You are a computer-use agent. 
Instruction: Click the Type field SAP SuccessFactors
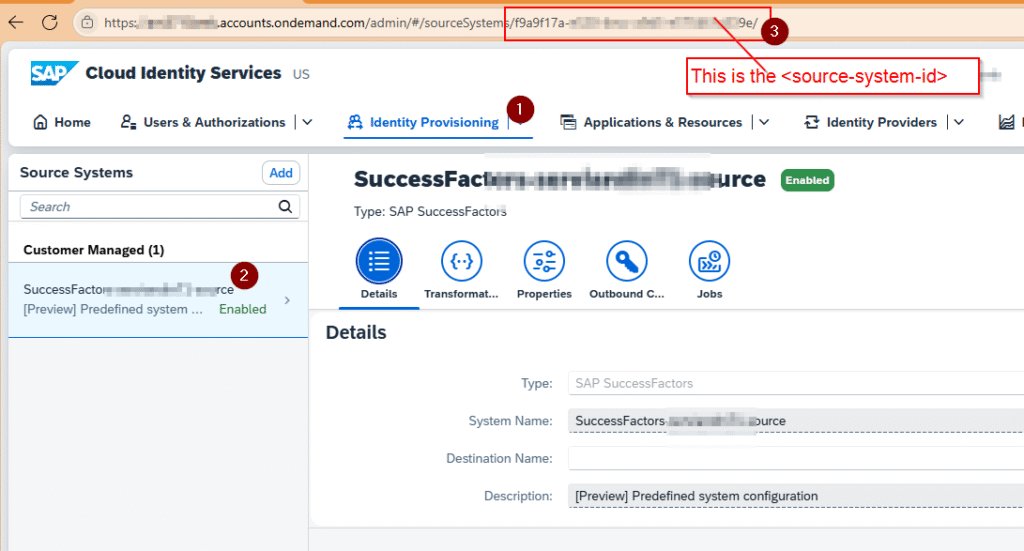click(x=796, y=383)
